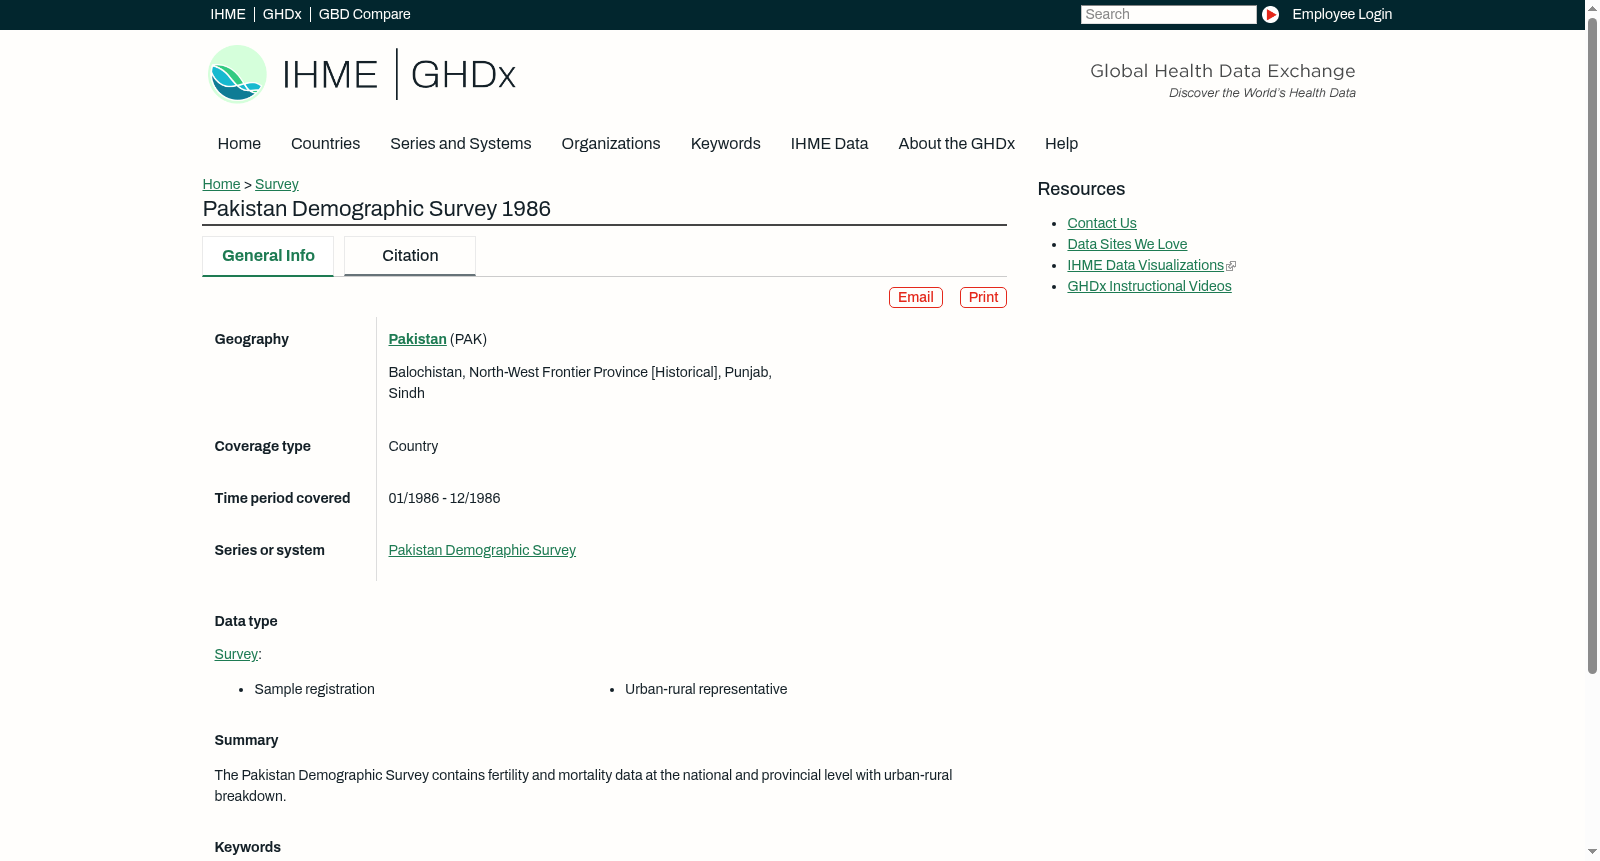Viewport: 1600px width, 861px height.
Task: Click the Print button
Action: pyautogui.click(x=983, y=297)
